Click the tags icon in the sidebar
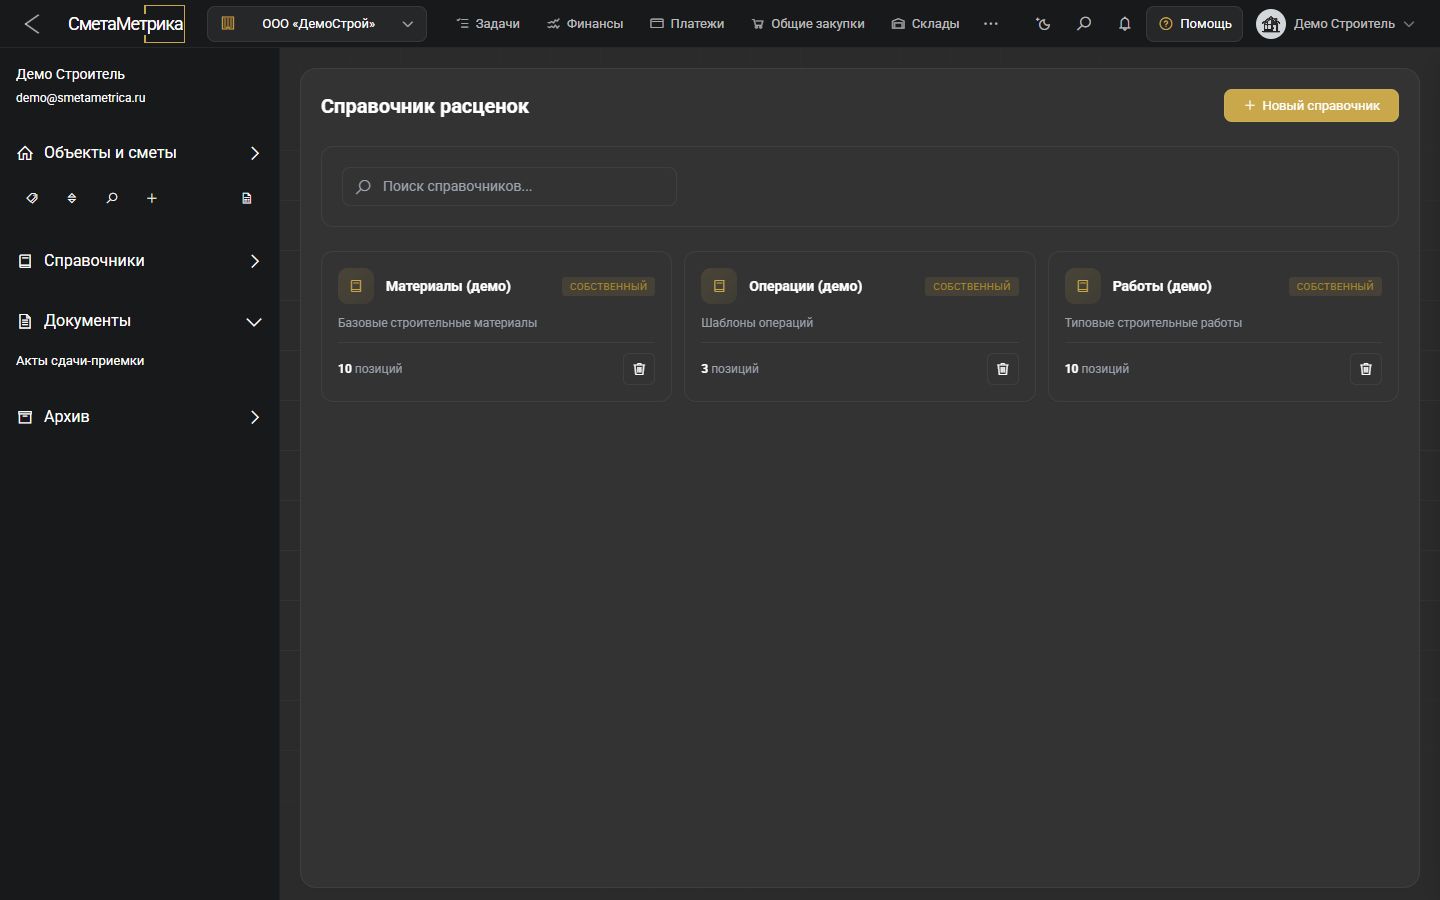Viewport: 1440px width, 900px height. (32, 198)
